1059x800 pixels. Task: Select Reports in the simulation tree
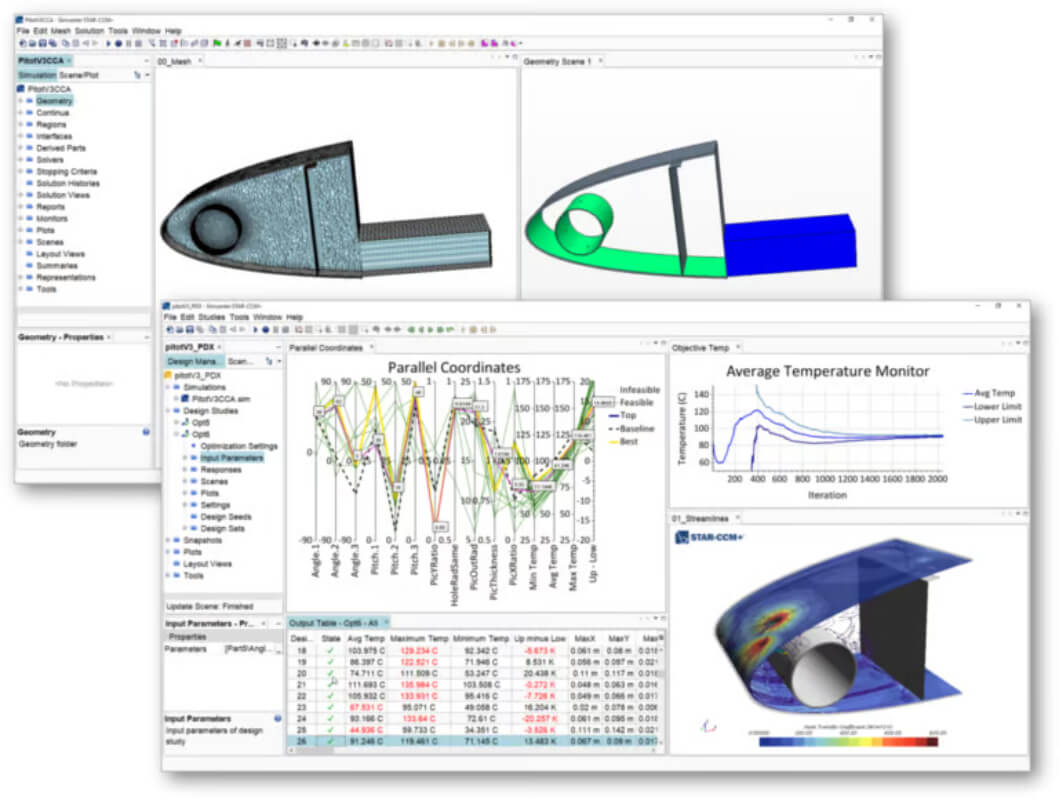point(51,207)
